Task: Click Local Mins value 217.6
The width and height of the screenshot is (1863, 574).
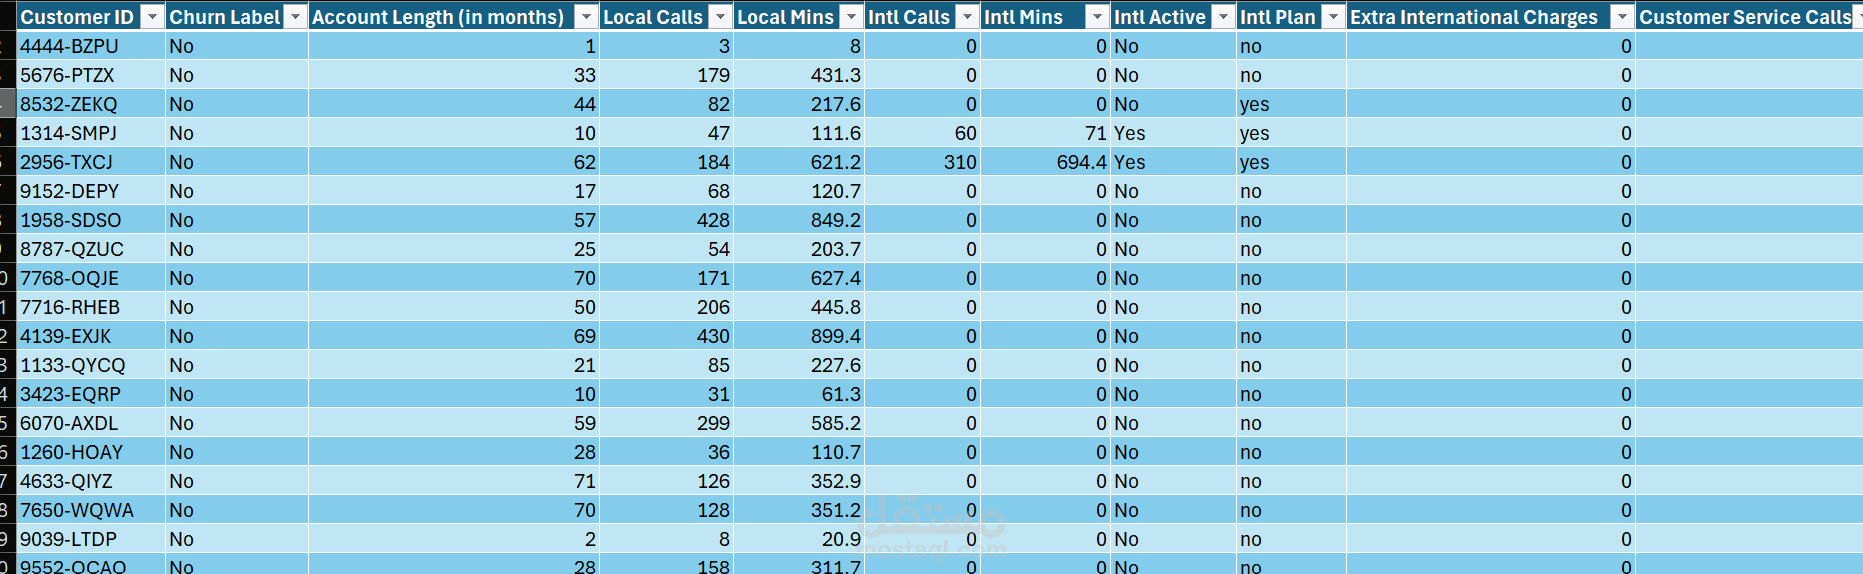Action: [798, 104]
